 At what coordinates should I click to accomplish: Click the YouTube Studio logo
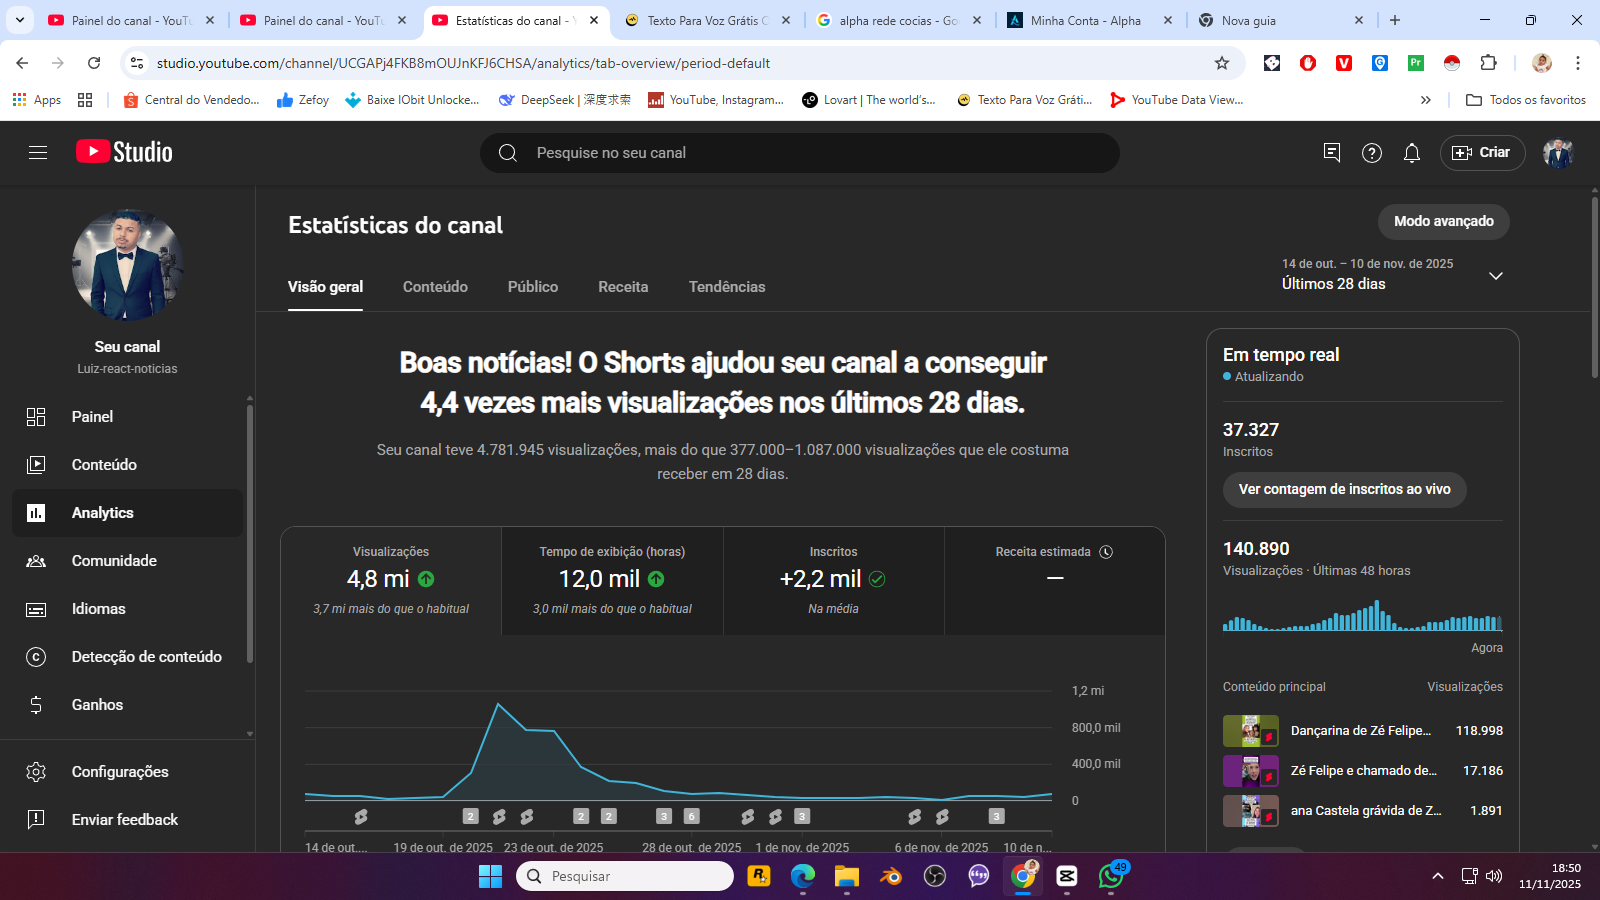pos(124,152)
